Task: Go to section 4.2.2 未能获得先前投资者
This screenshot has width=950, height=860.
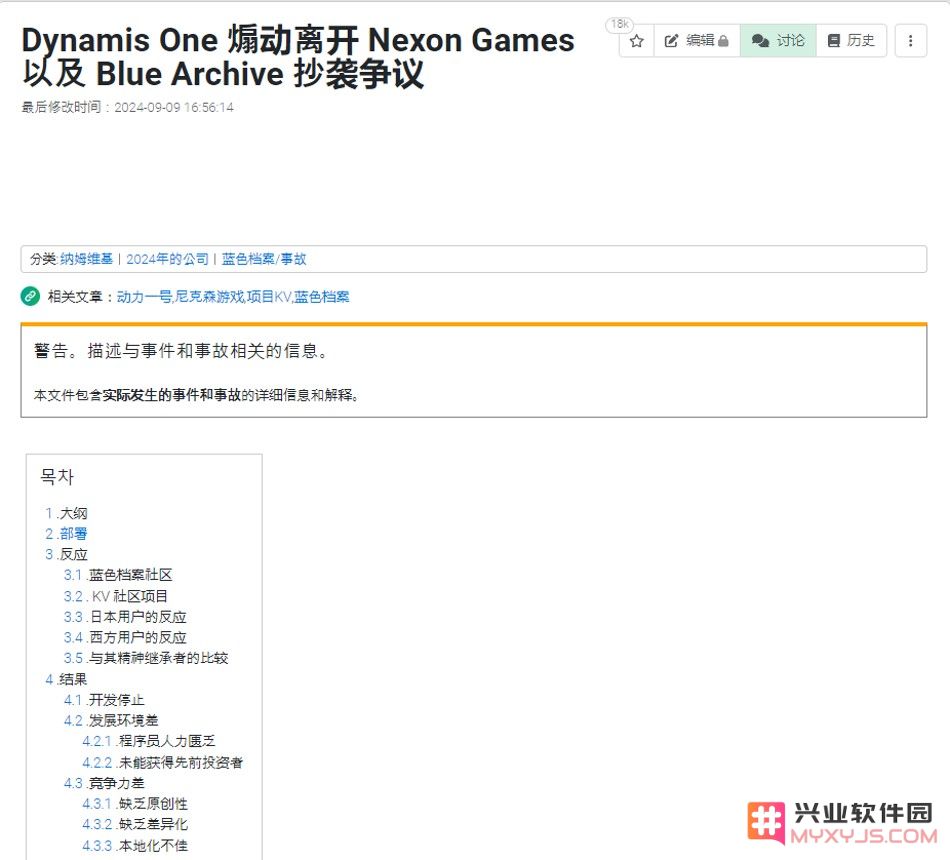Action: click(x=163, y=762)
